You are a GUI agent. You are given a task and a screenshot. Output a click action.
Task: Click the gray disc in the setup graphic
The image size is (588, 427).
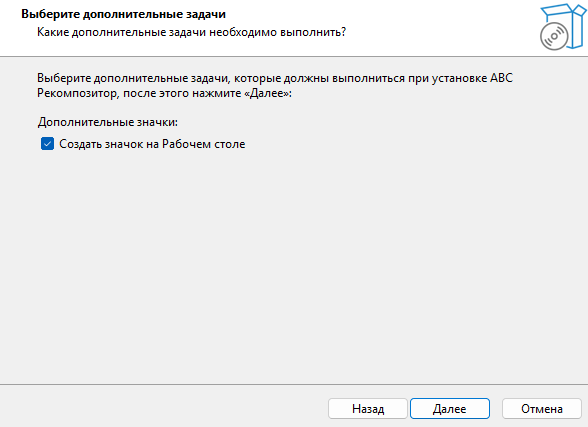[x=554, y=36]
